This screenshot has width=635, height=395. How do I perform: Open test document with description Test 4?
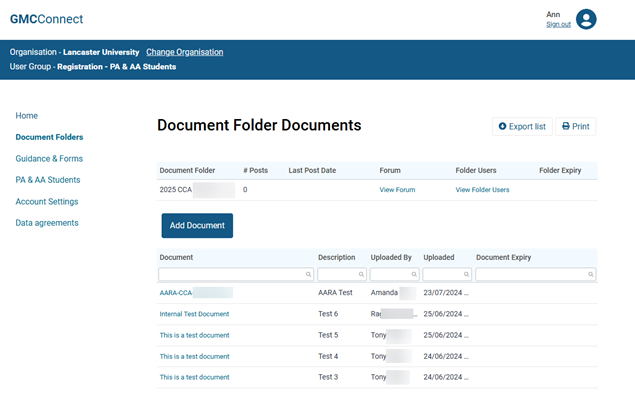click(194, 357)
